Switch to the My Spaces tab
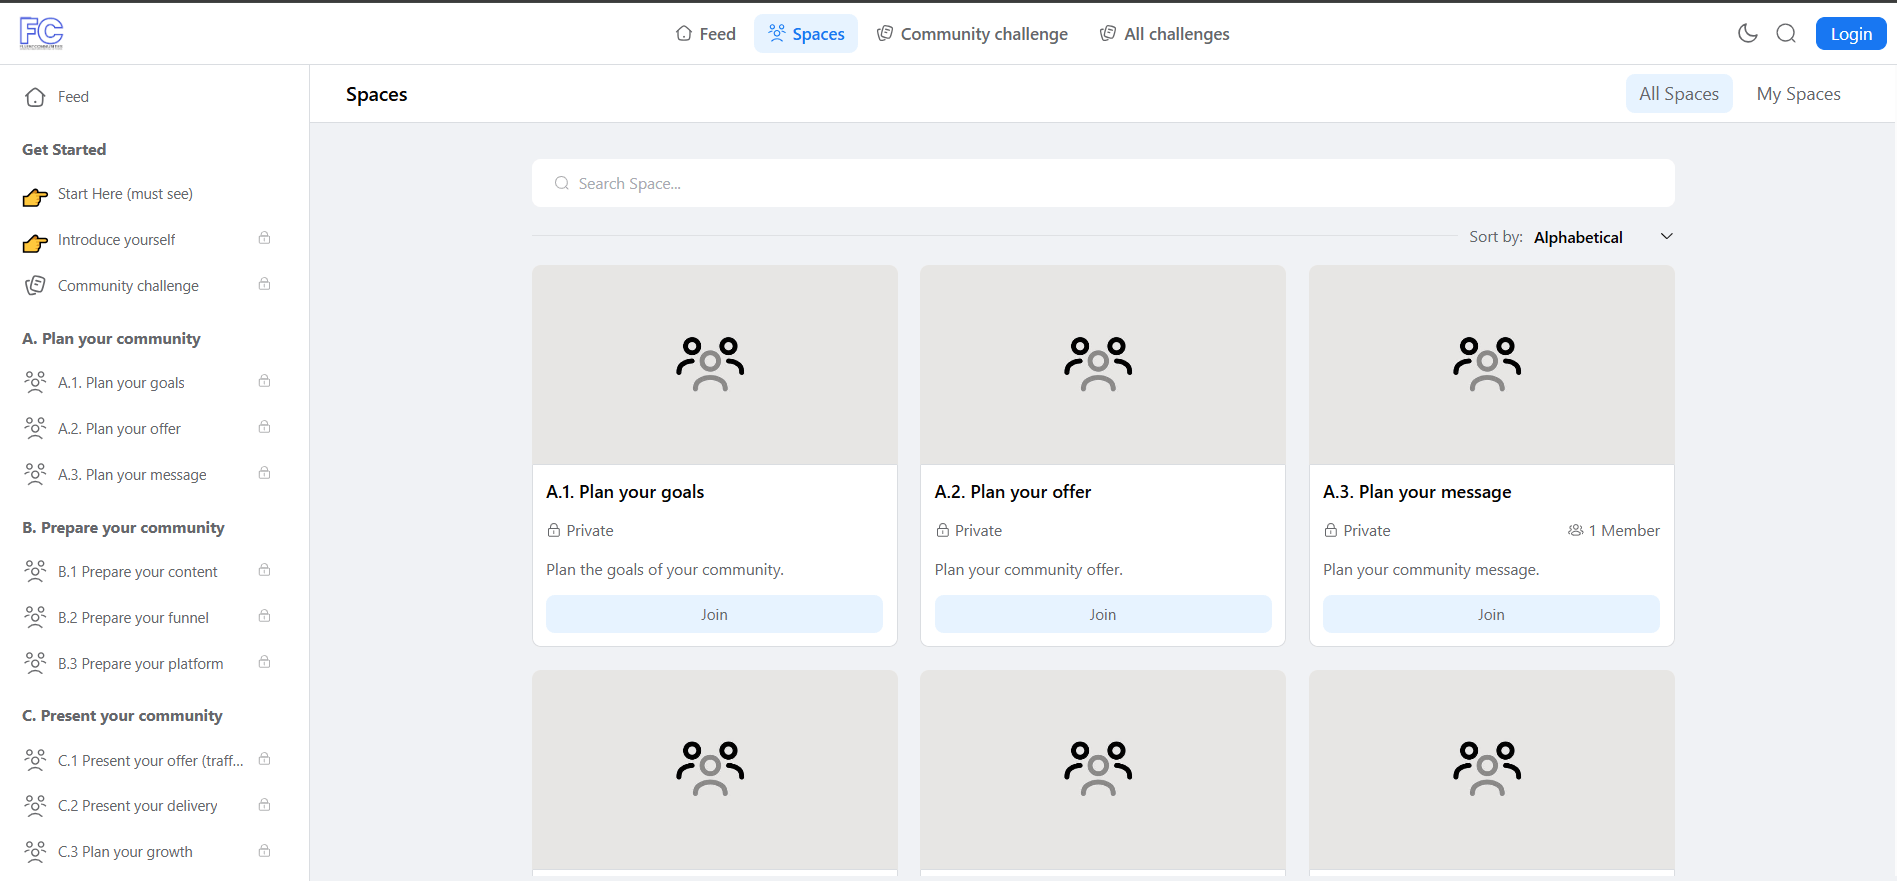Image resolution: width=1897 pixels, height=881 pixels. coord(1797,94)
